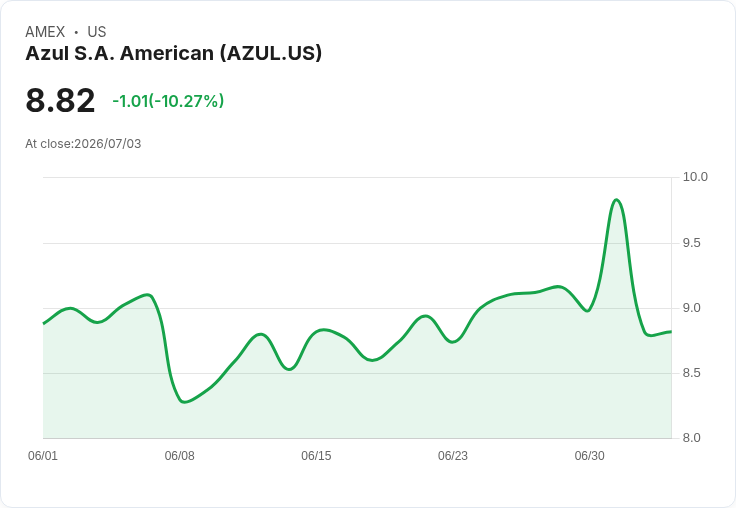Click the 06/01 x-axis date label
Viewport: 736px width, 508px height.
[43, 456]
